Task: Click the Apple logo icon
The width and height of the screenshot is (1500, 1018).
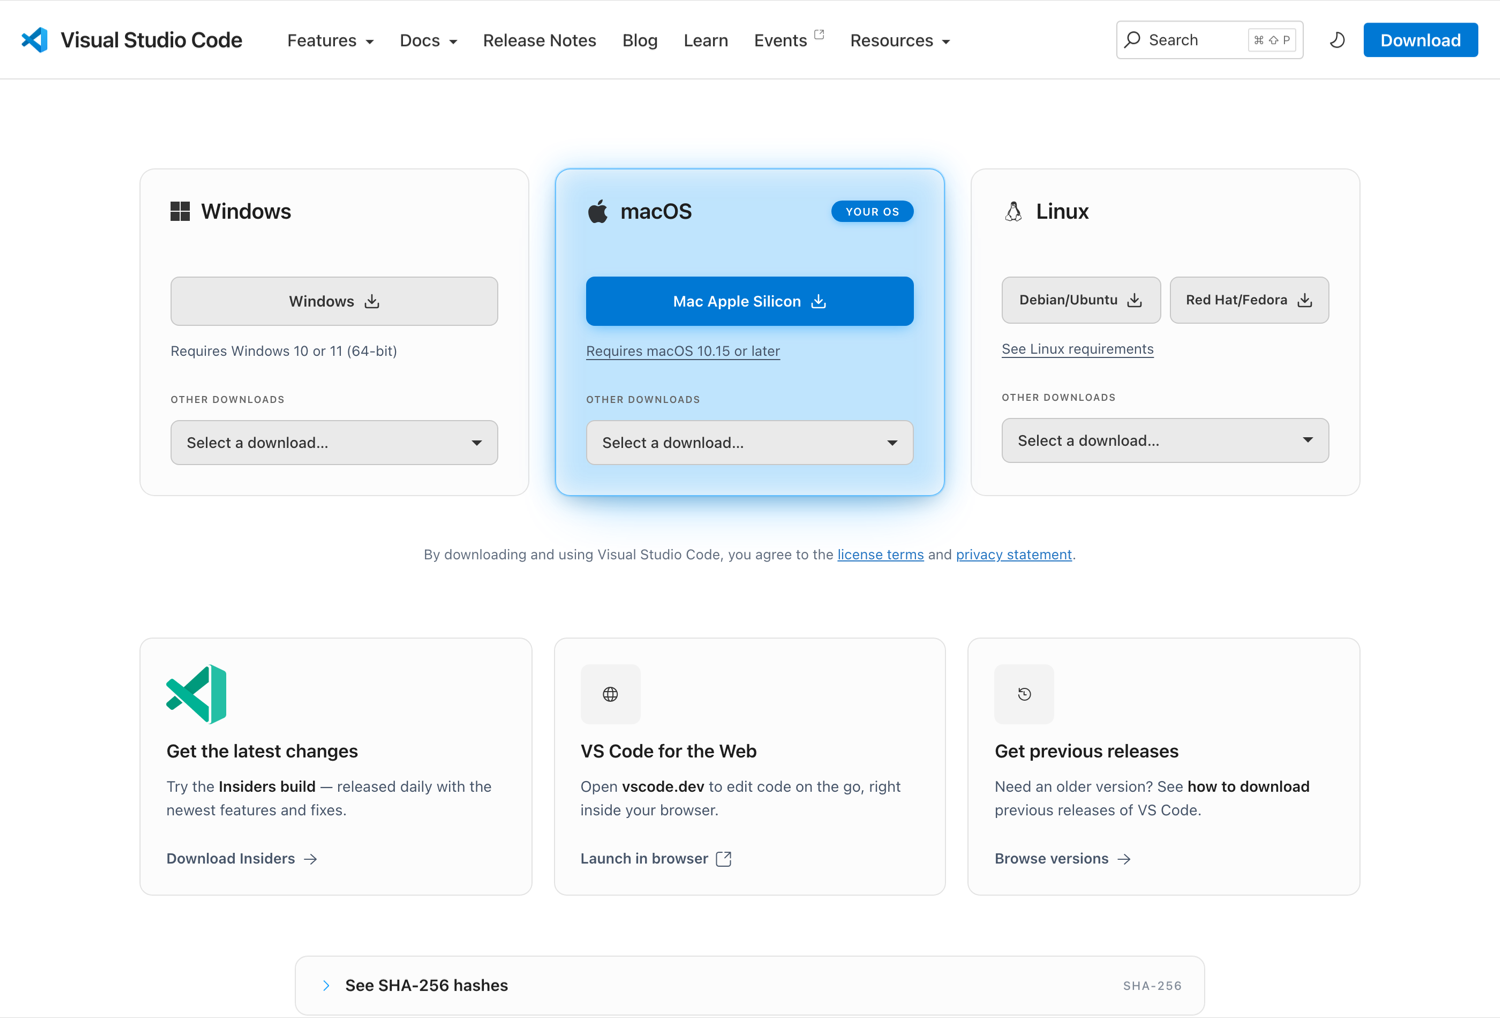Action: pyautogui.click(x=598, y=211)
